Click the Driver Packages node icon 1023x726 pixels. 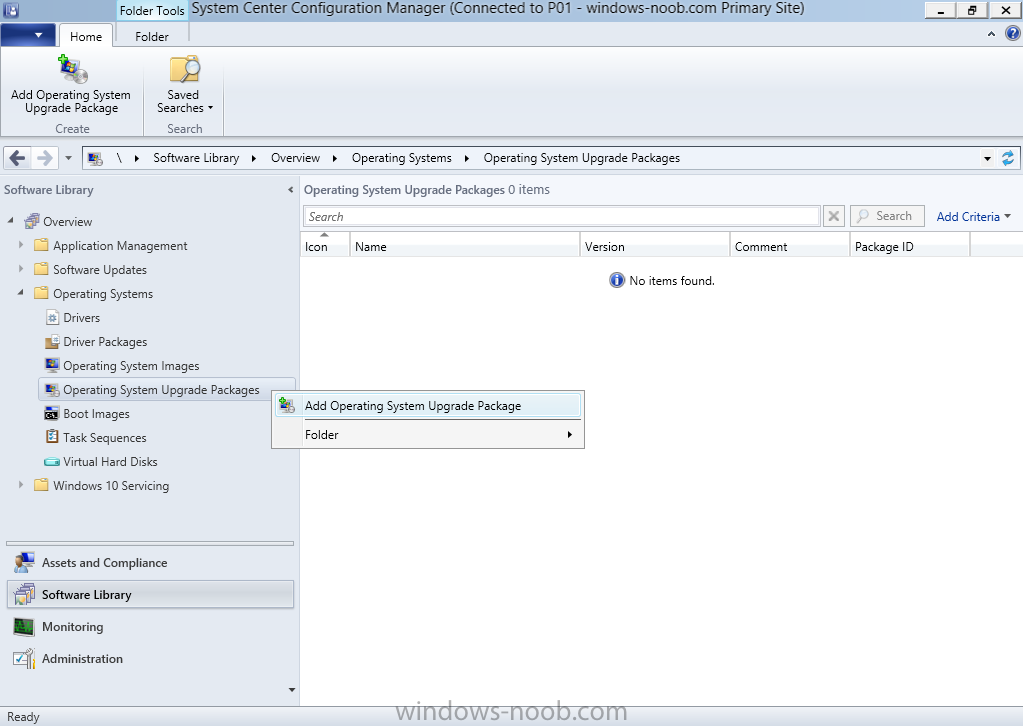tap(52, 342)
